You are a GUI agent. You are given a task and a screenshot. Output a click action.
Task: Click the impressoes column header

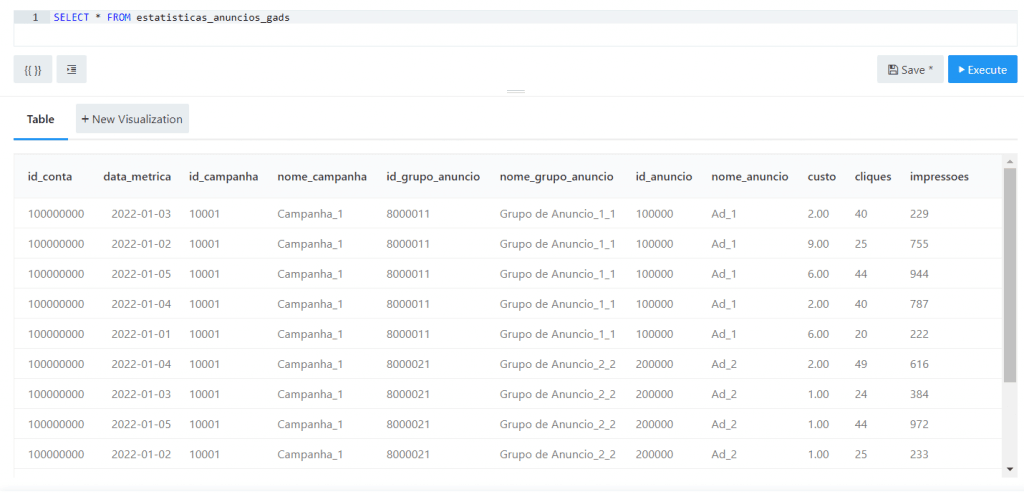939,177
